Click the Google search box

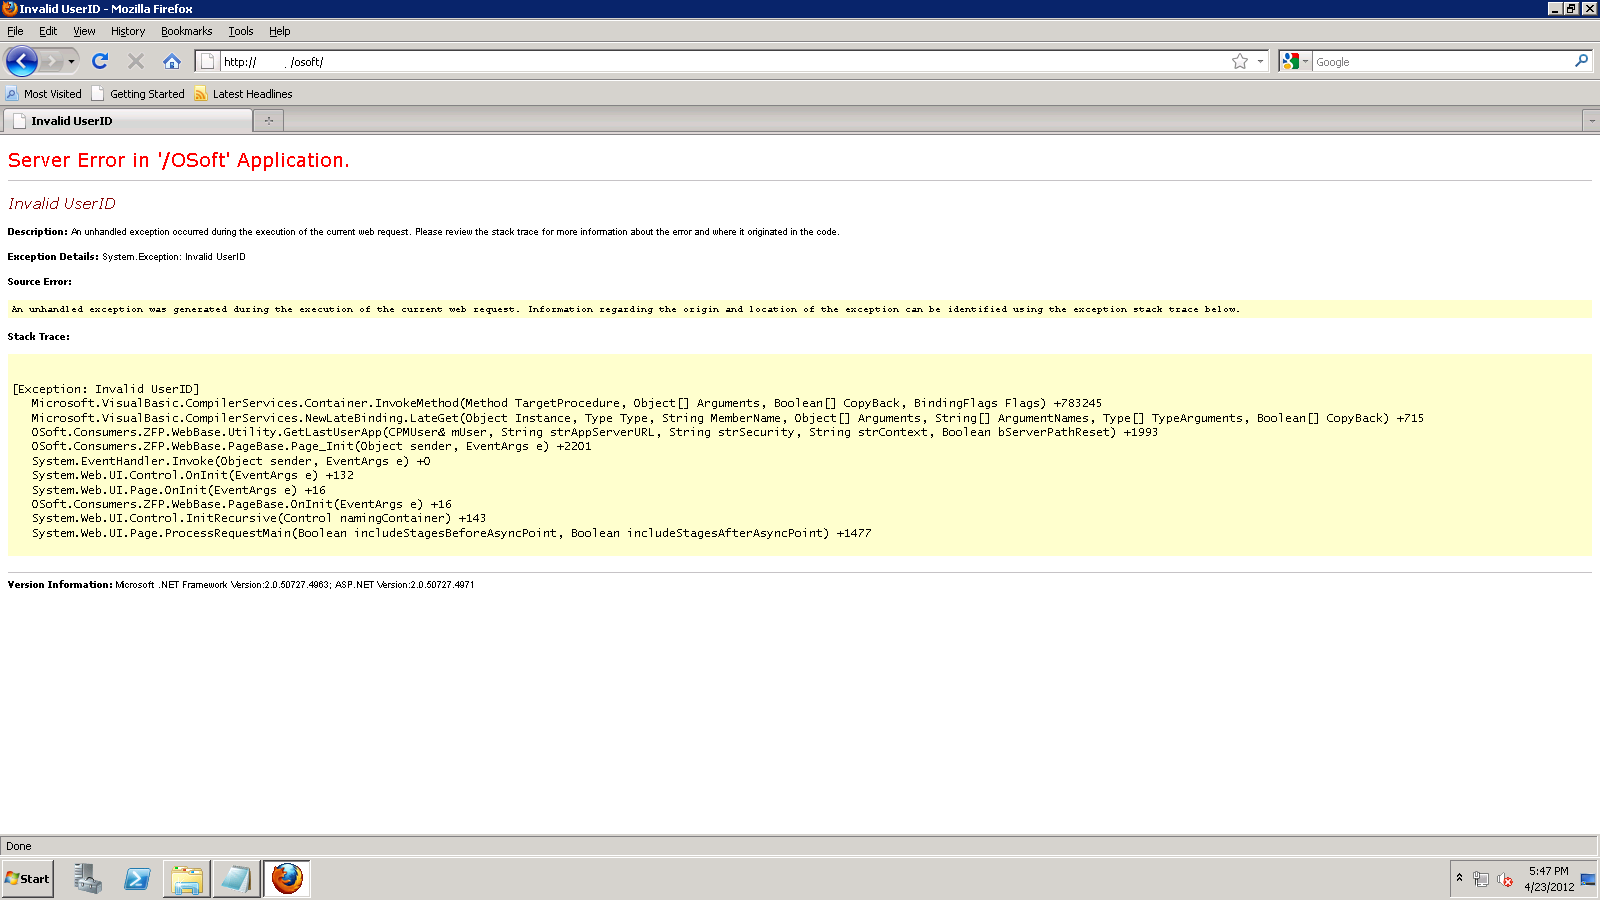point(1442,62)
